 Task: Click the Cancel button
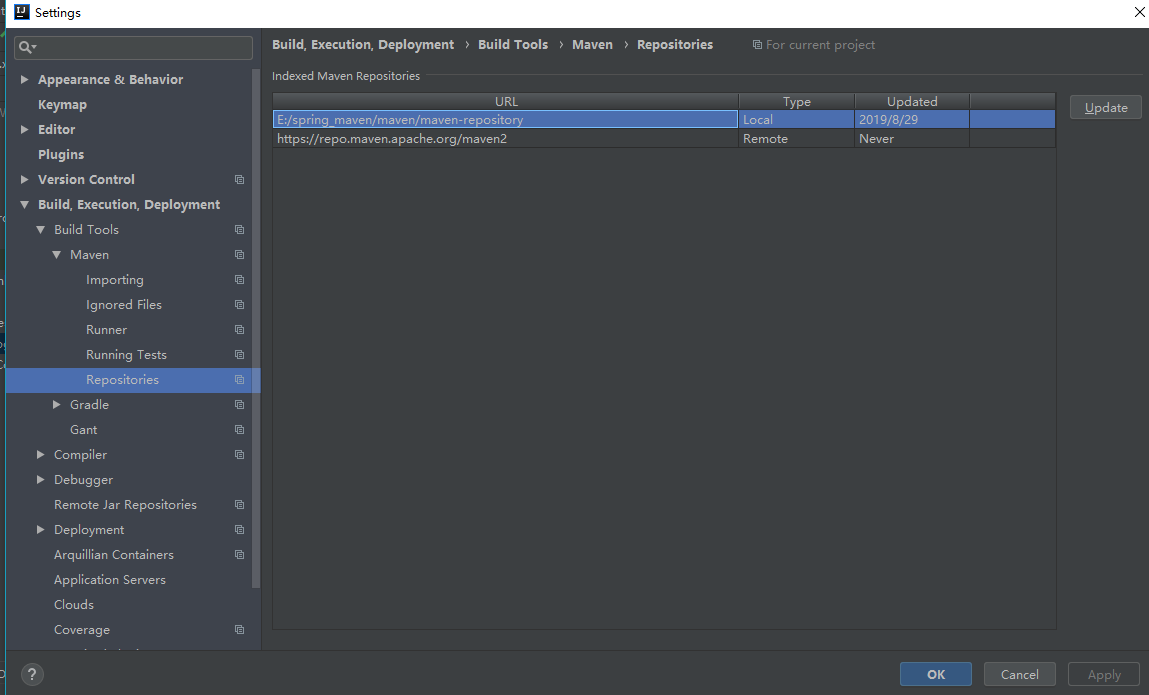point(1019,674)
